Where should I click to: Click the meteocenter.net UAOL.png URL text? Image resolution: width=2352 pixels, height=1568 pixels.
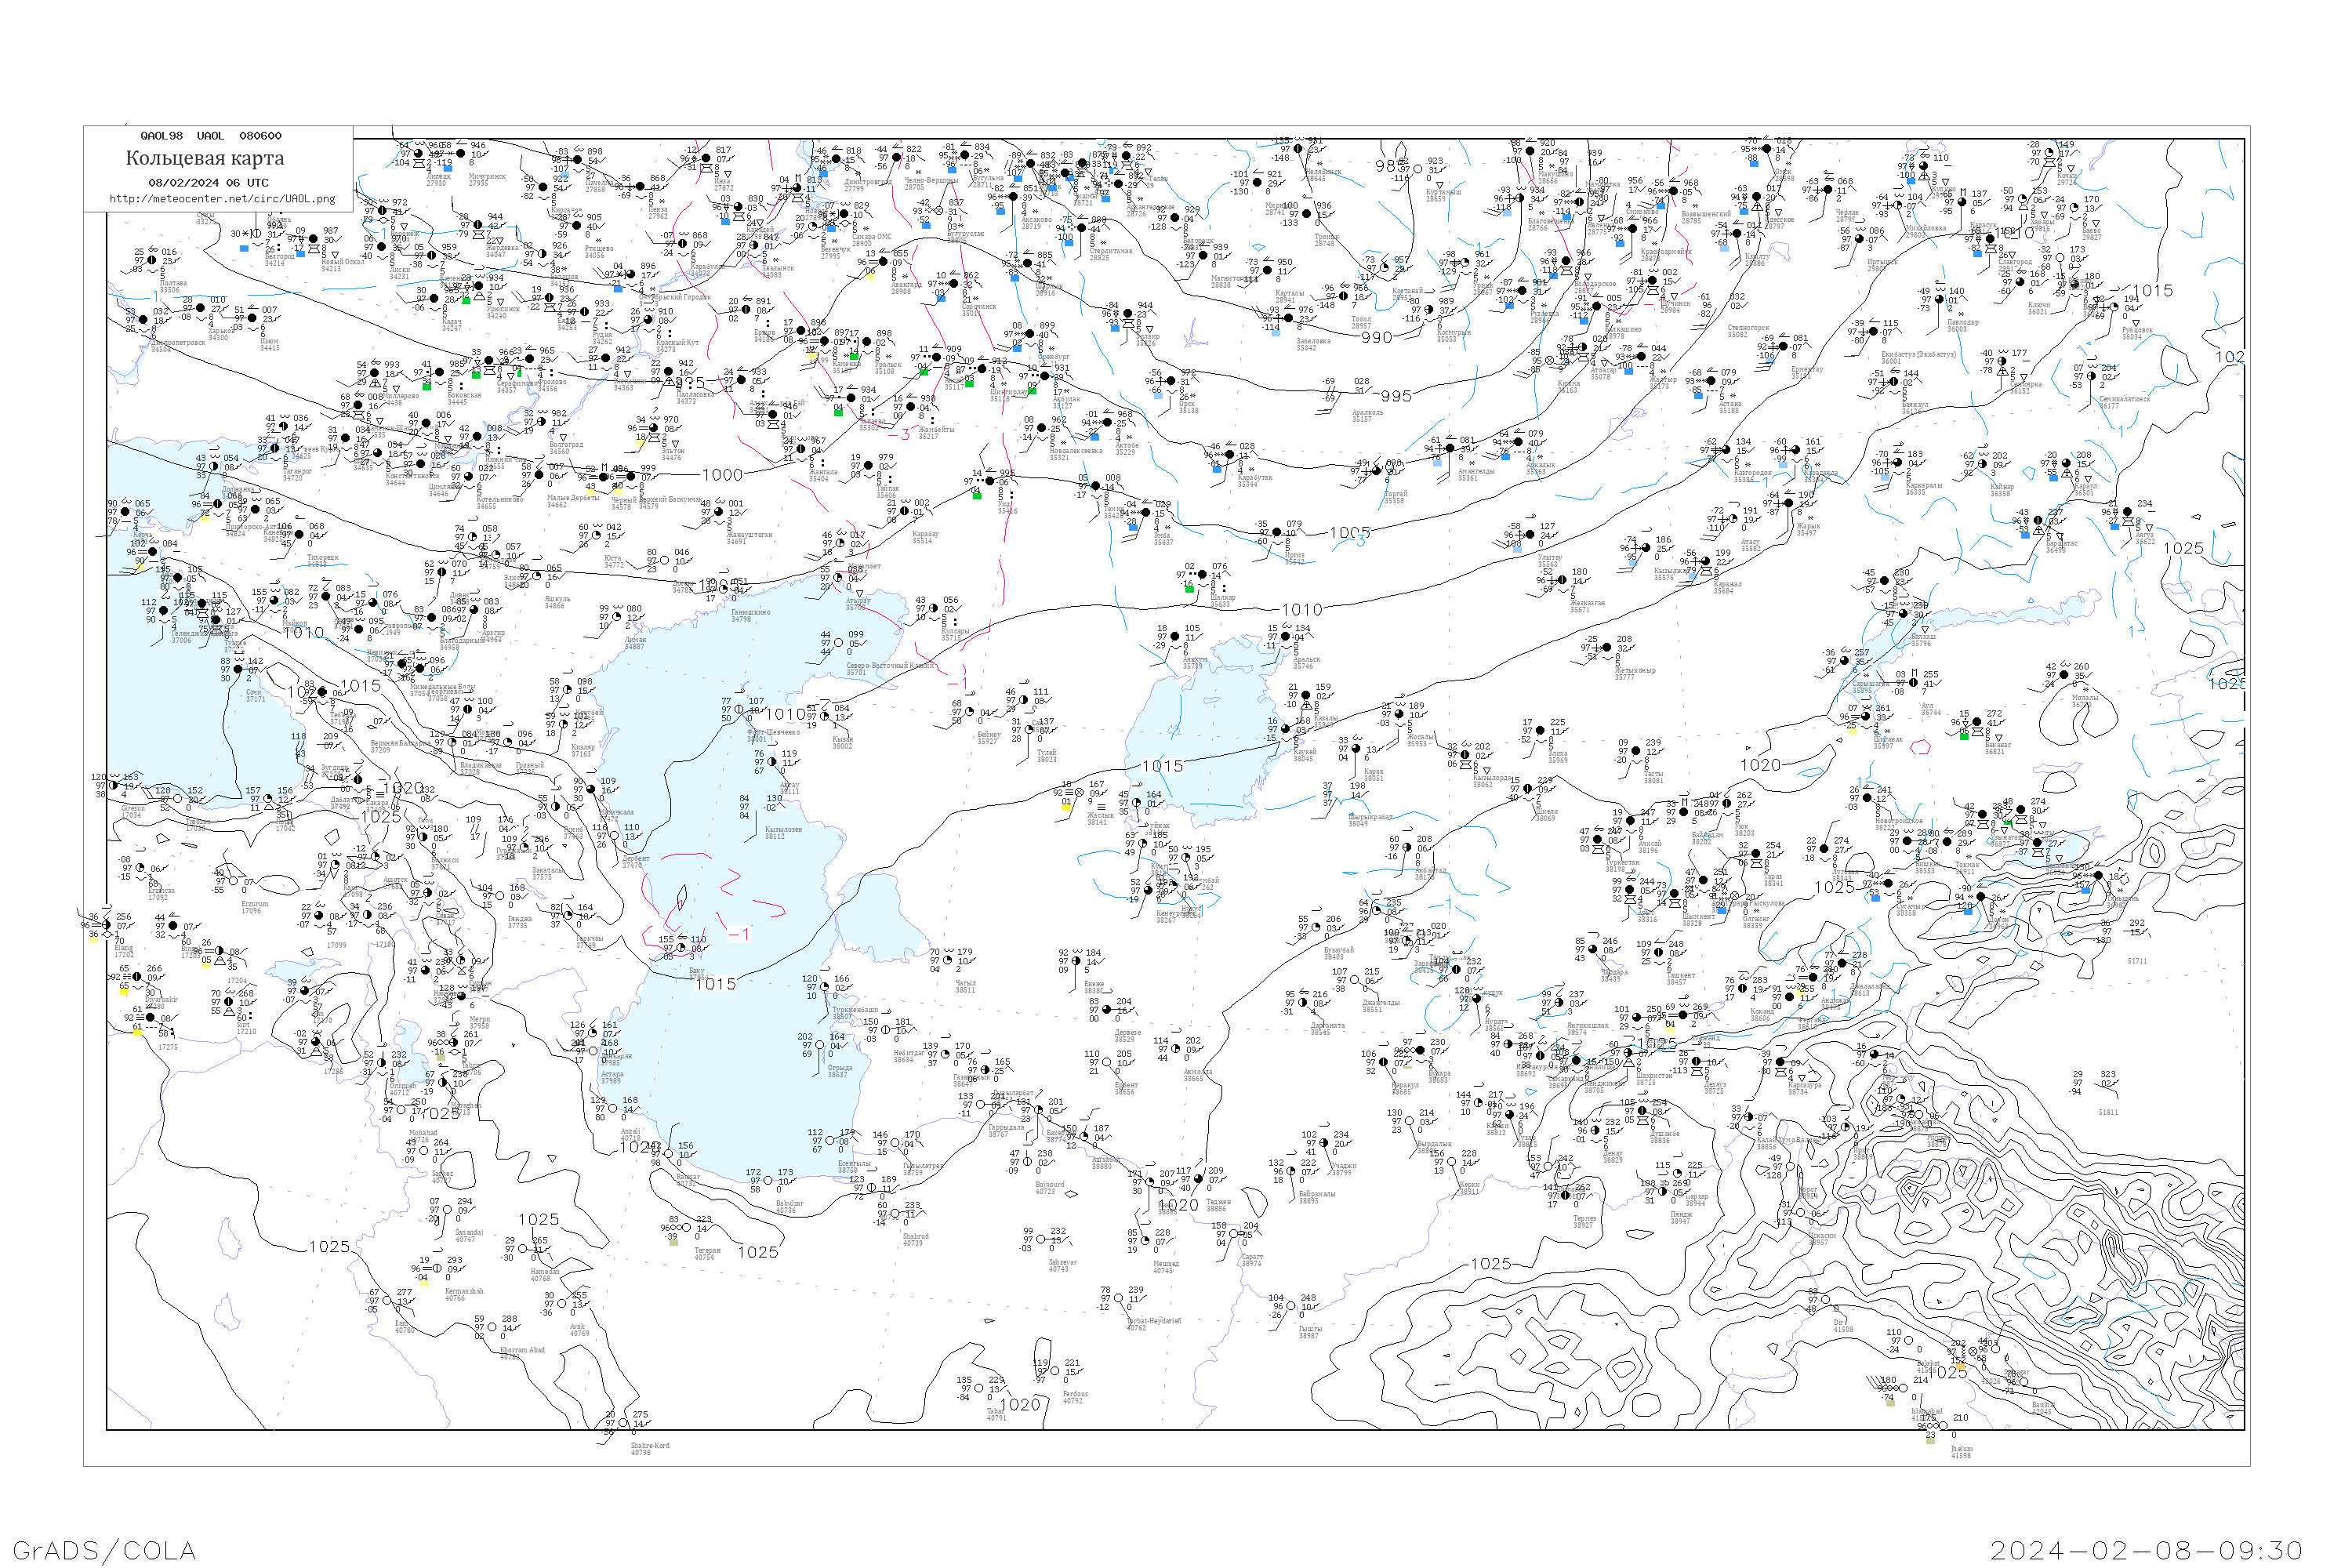[x=222, y=198]
